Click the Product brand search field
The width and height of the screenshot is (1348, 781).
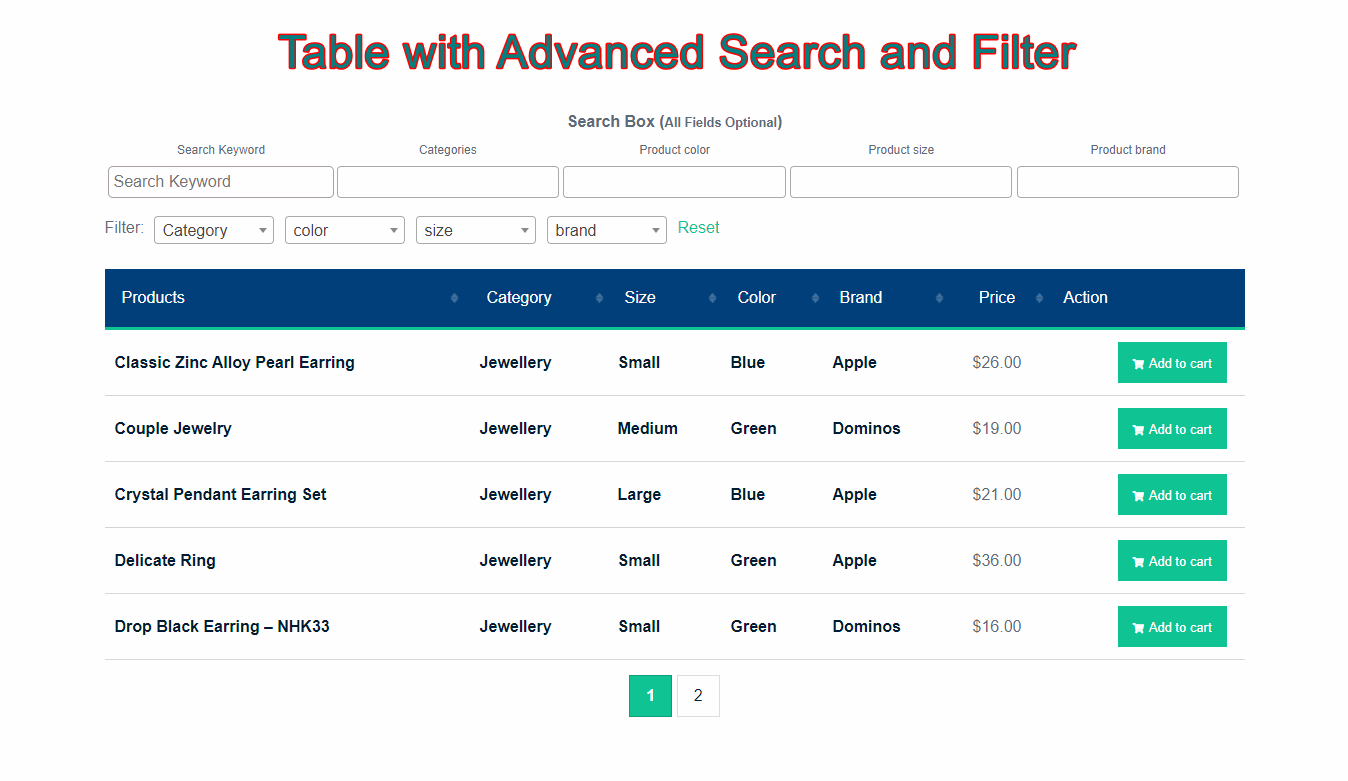pos(1128,182)
